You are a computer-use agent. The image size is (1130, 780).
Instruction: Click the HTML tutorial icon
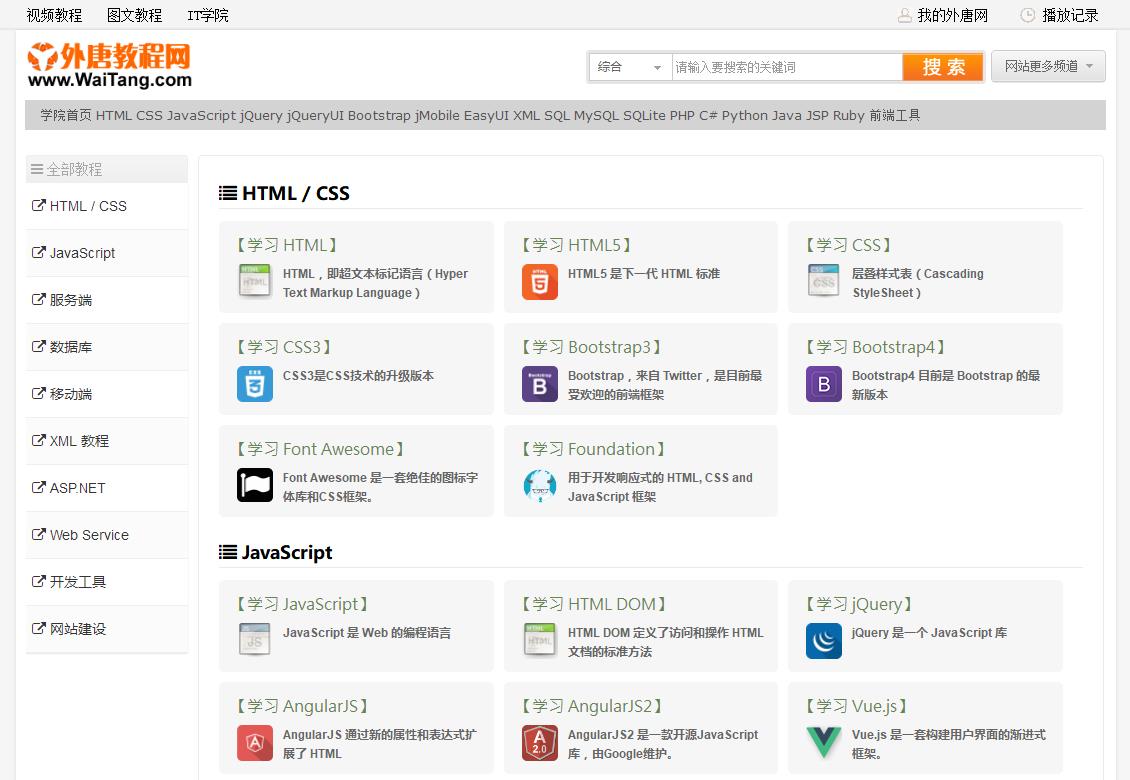pyautogui.click(x=254, y=281)
